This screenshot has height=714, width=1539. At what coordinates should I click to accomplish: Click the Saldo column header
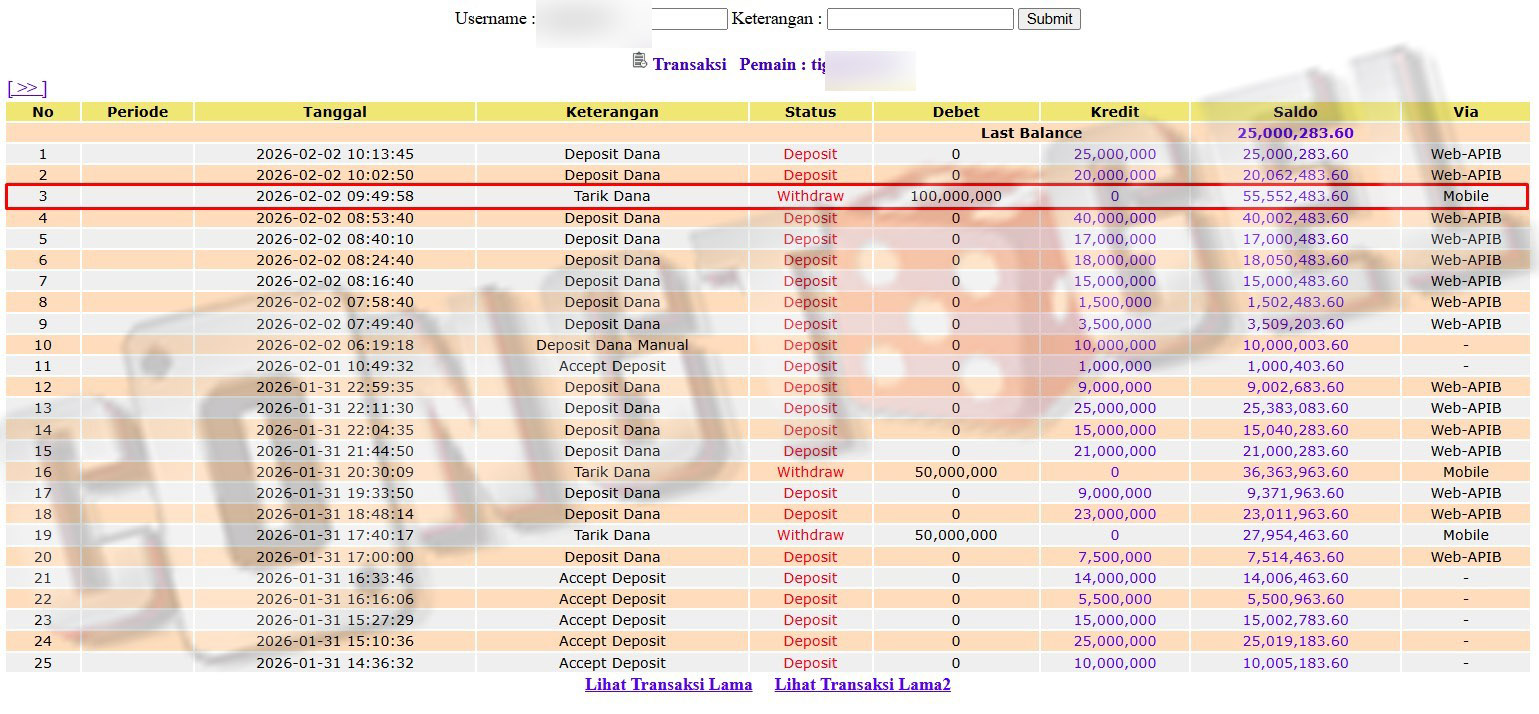(x=1295, y=112)
